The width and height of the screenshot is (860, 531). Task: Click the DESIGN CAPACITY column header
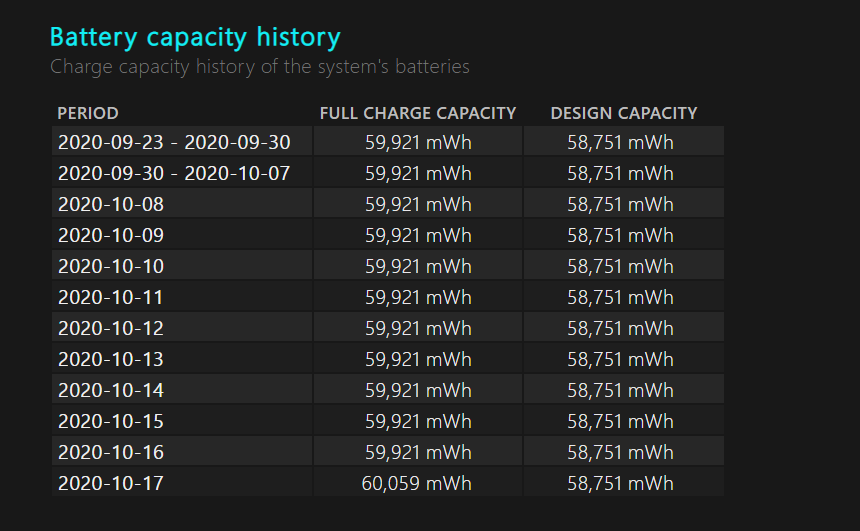(x=624, y=113)
